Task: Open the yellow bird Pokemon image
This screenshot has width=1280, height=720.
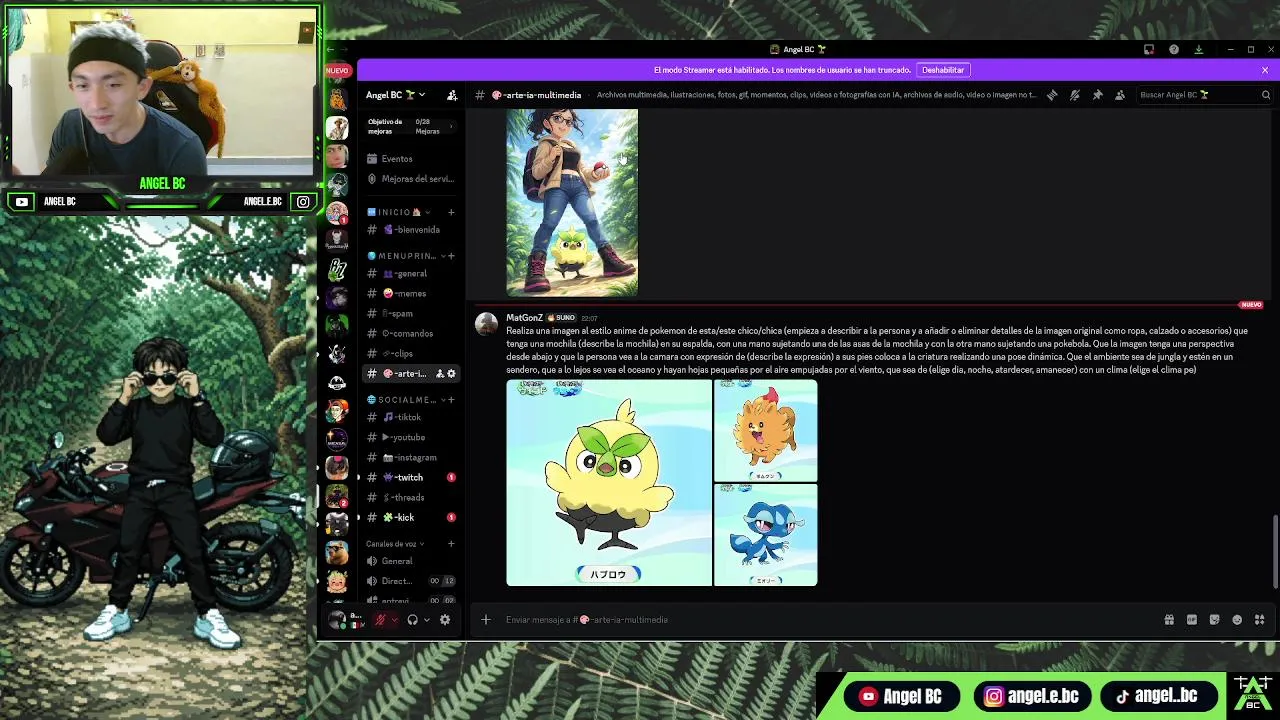Action: coord(609,483)
